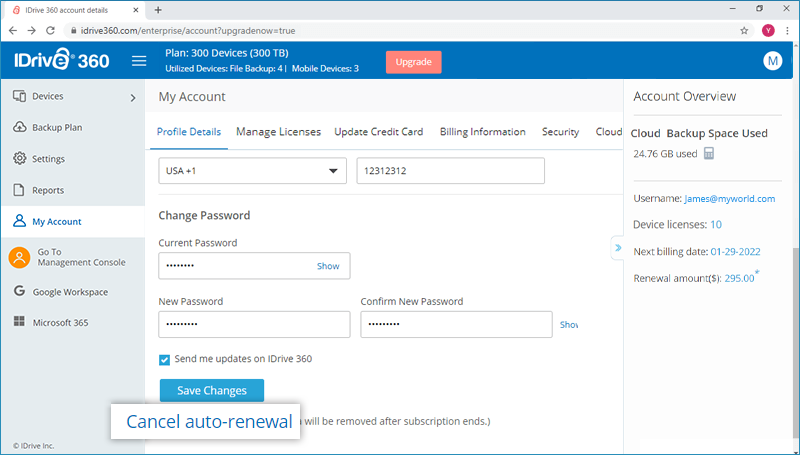
Task: Open Reports in the sidebar
Action: click(x=48, y=190)
